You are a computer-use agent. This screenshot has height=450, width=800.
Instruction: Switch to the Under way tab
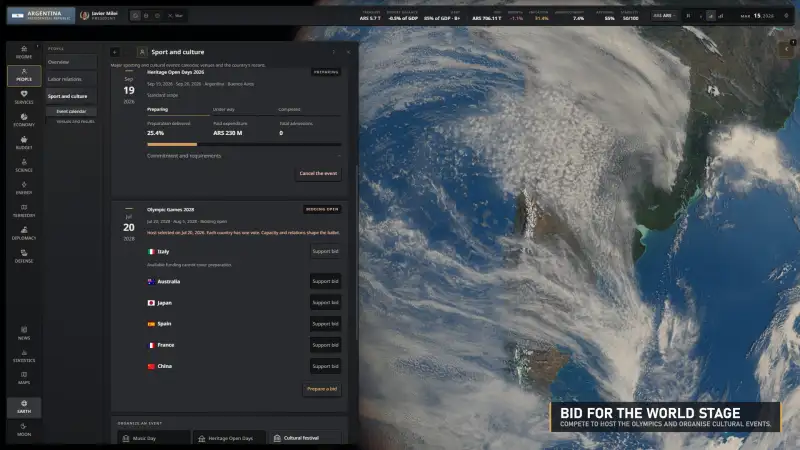pos(223,109)
